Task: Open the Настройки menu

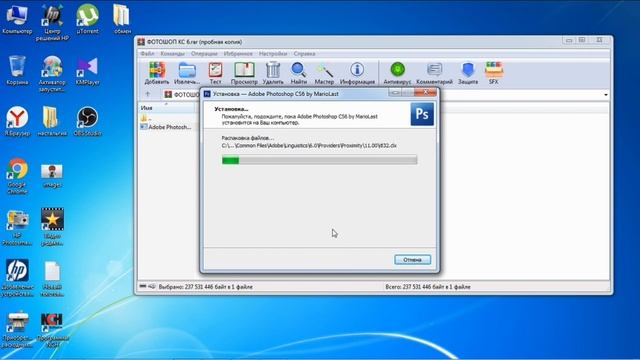Action: (x=273, y=53)
